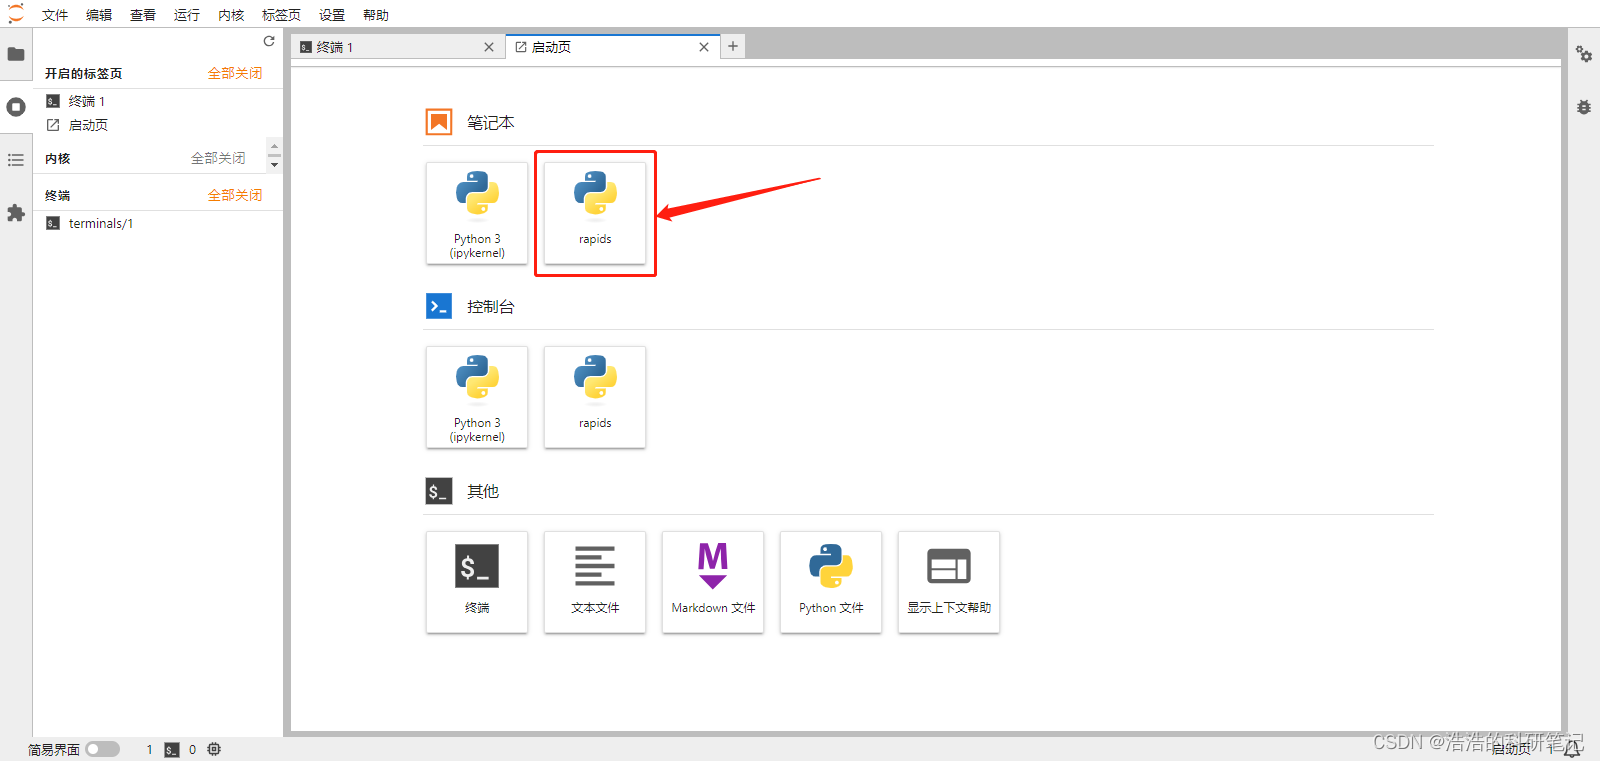Open the table of contents sidebar icon
Image resolution: width=1600 pixels, height=761 pixels.
pyautogui.click(x=16, y=160)
